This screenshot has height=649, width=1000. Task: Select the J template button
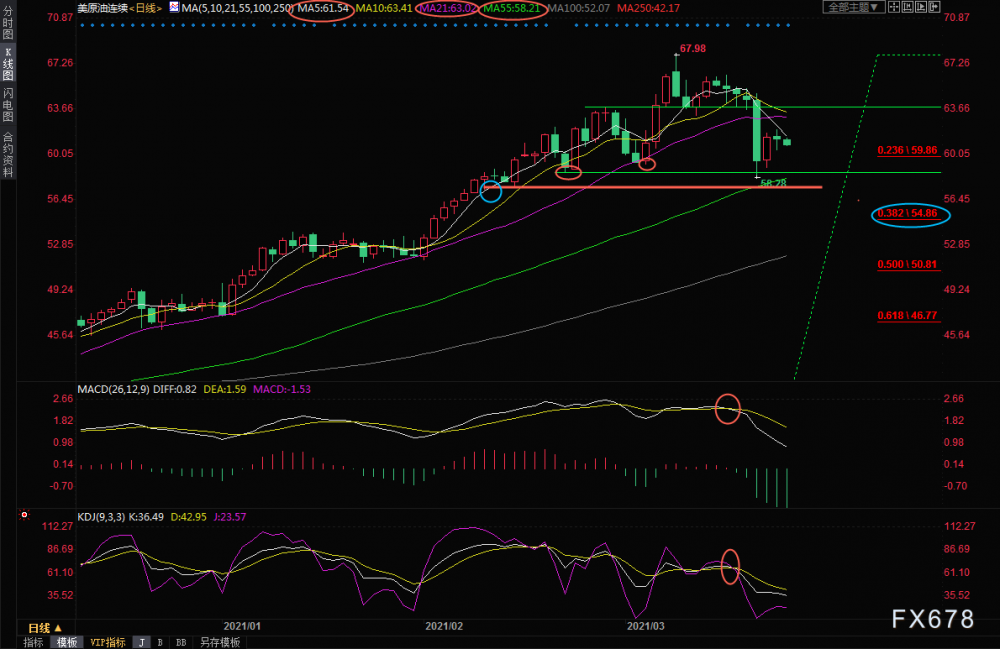[142, 642]
